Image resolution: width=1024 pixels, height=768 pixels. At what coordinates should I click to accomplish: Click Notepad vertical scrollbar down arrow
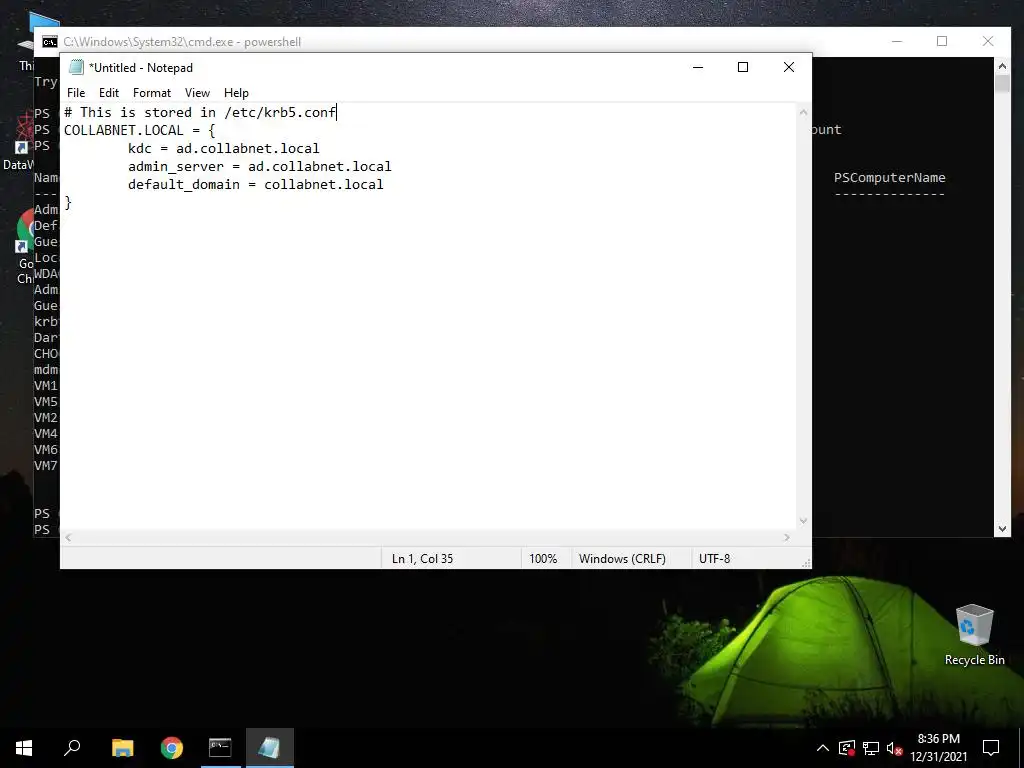803,521
